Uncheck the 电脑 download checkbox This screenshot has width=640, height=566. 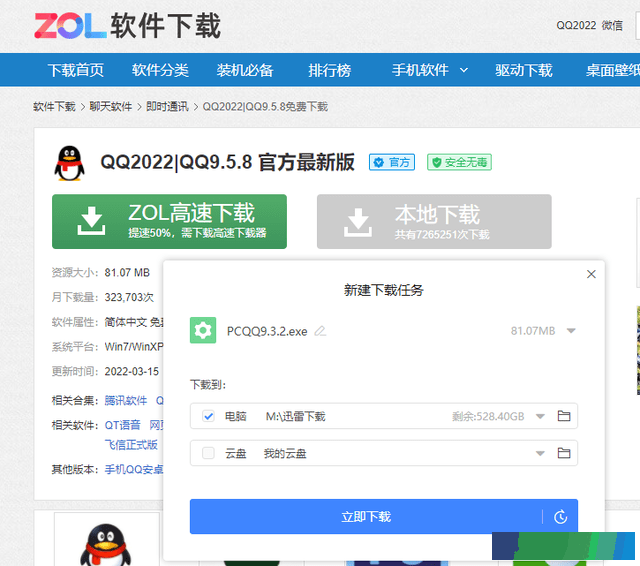[x=208, y=416]
